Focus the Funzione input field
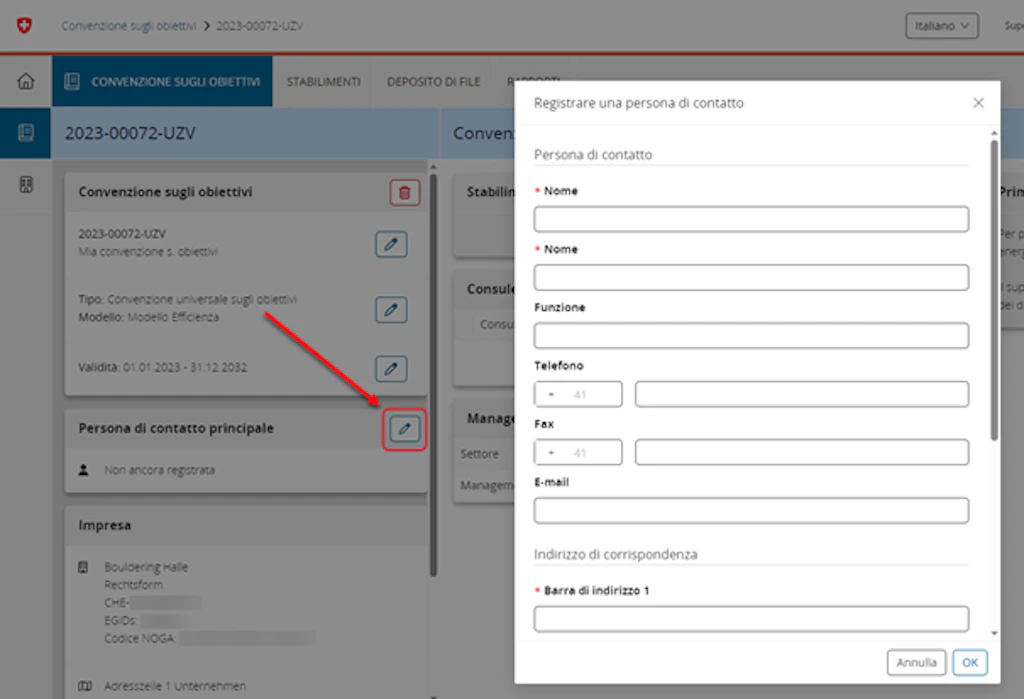The height and width of the screenshot is (699, 1024). (751, 336)
